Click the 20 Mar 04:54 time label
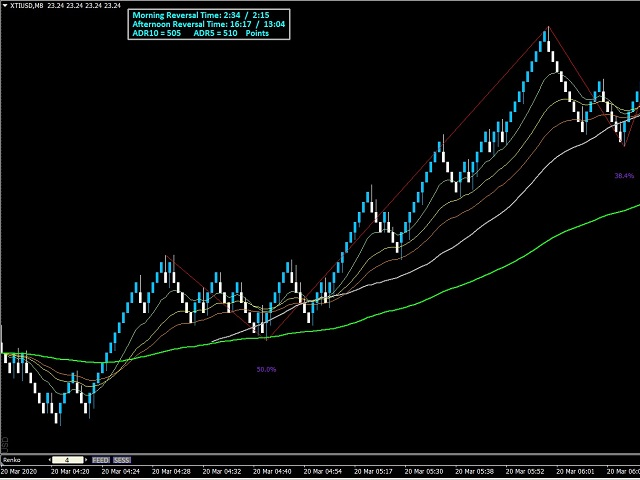 pyautogui.click(x=323, y=471)
